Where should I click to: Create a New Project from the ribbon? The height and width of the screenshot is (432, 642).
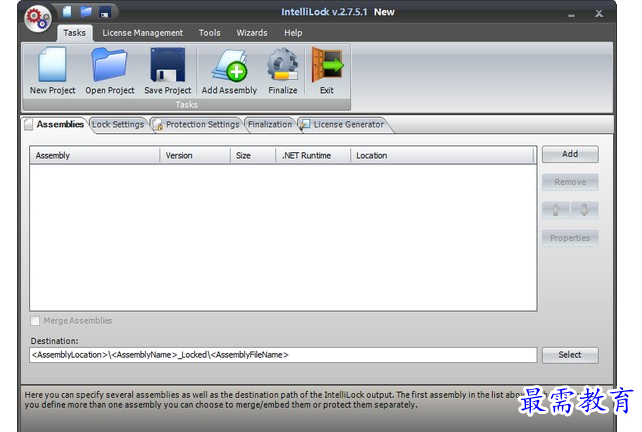coord(52,71)
